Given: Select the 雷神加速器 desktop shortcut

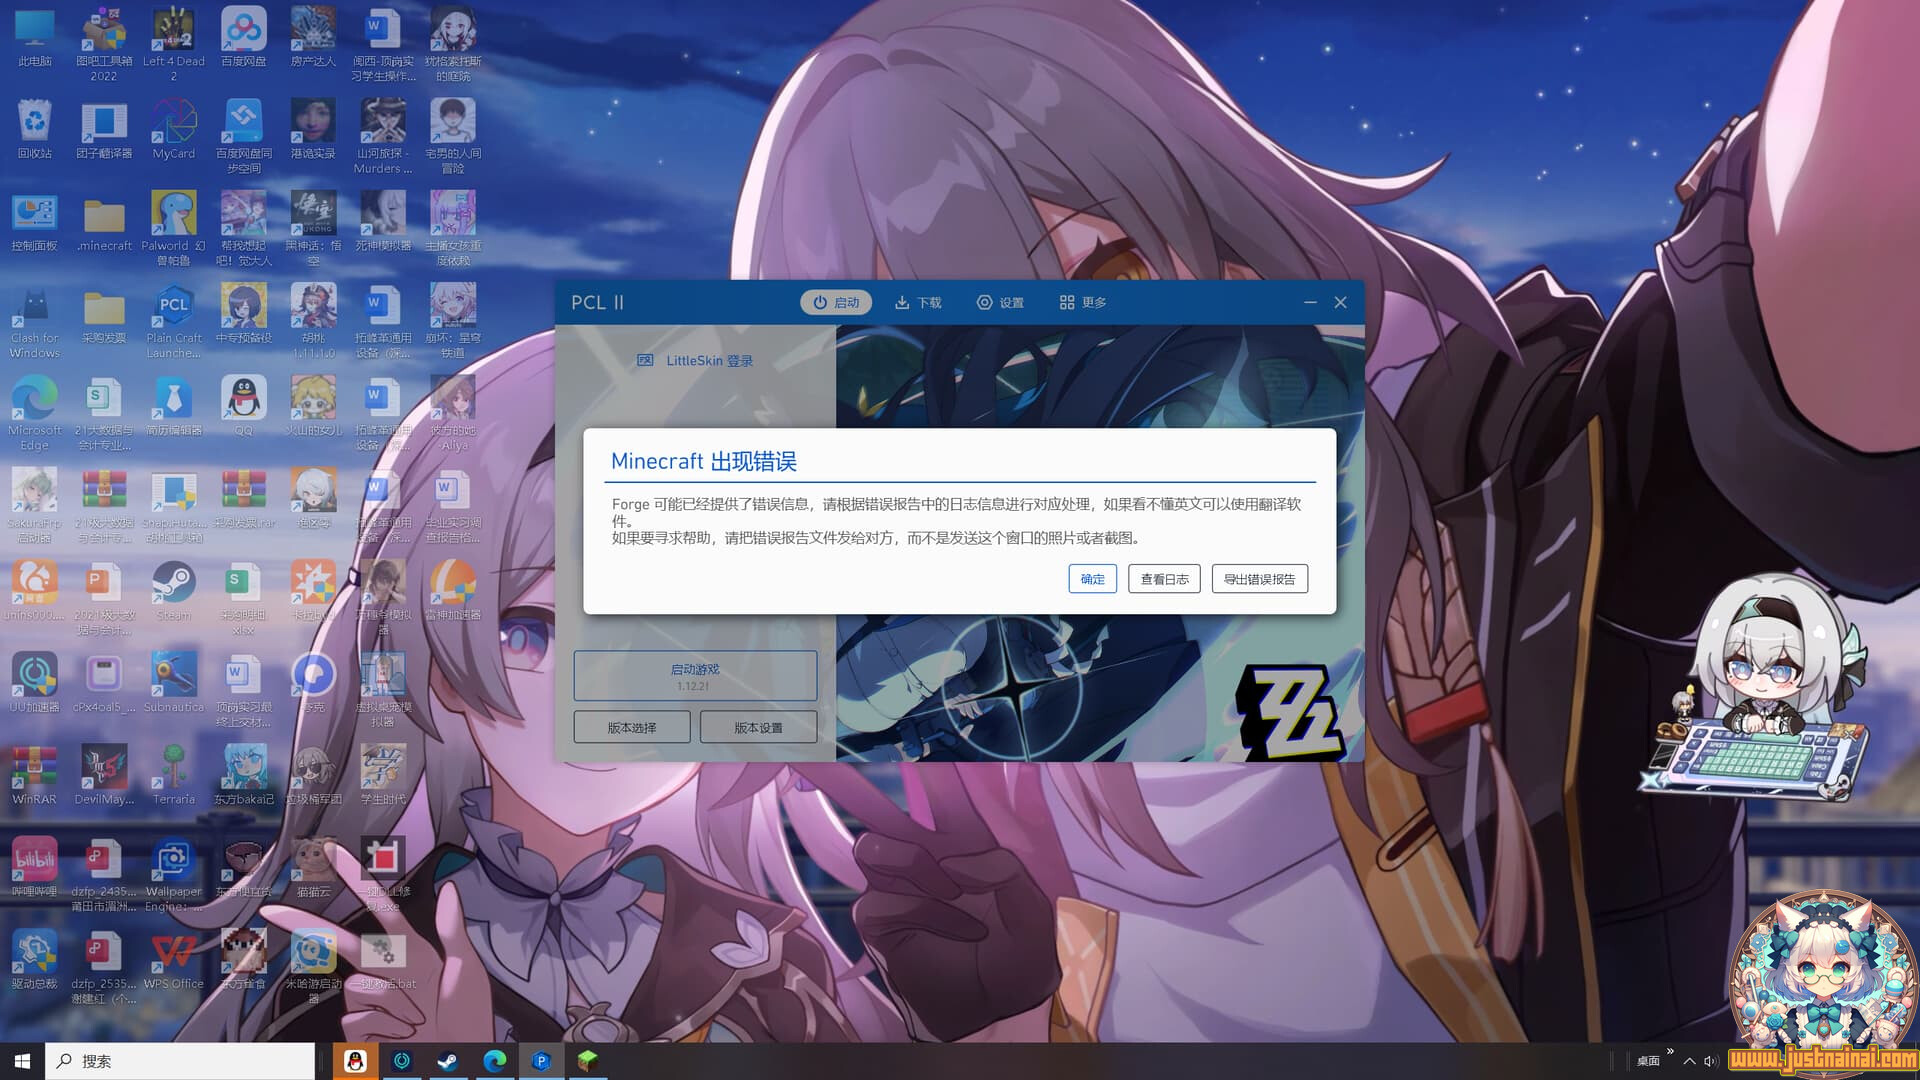Looking at the screenshot, I should pos(453,592).
